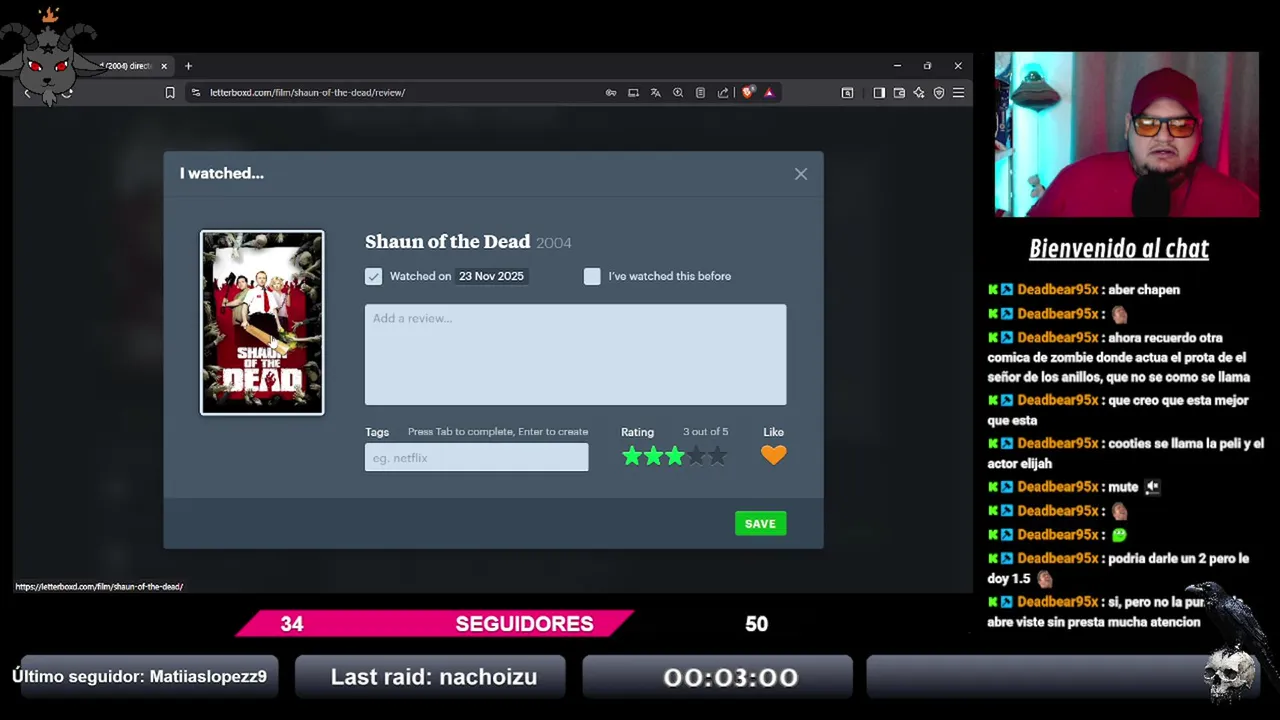Image resolution: width=1280 pixels, height=720 pixels.
Task: Click the 00:03:00 timer display
Action: [730, 677]
